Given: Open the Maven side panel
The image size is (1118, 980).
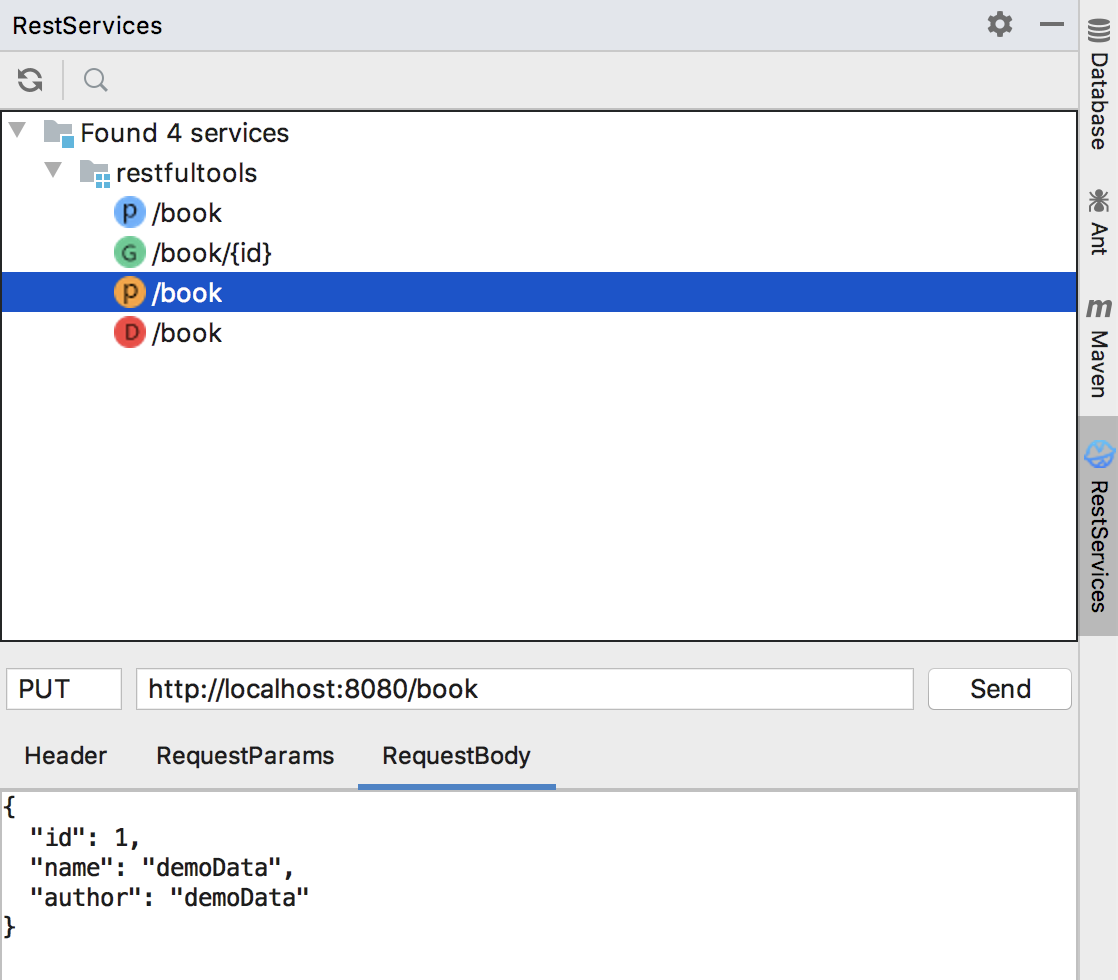Looking at the screenshot, I should coord(1098,347).
